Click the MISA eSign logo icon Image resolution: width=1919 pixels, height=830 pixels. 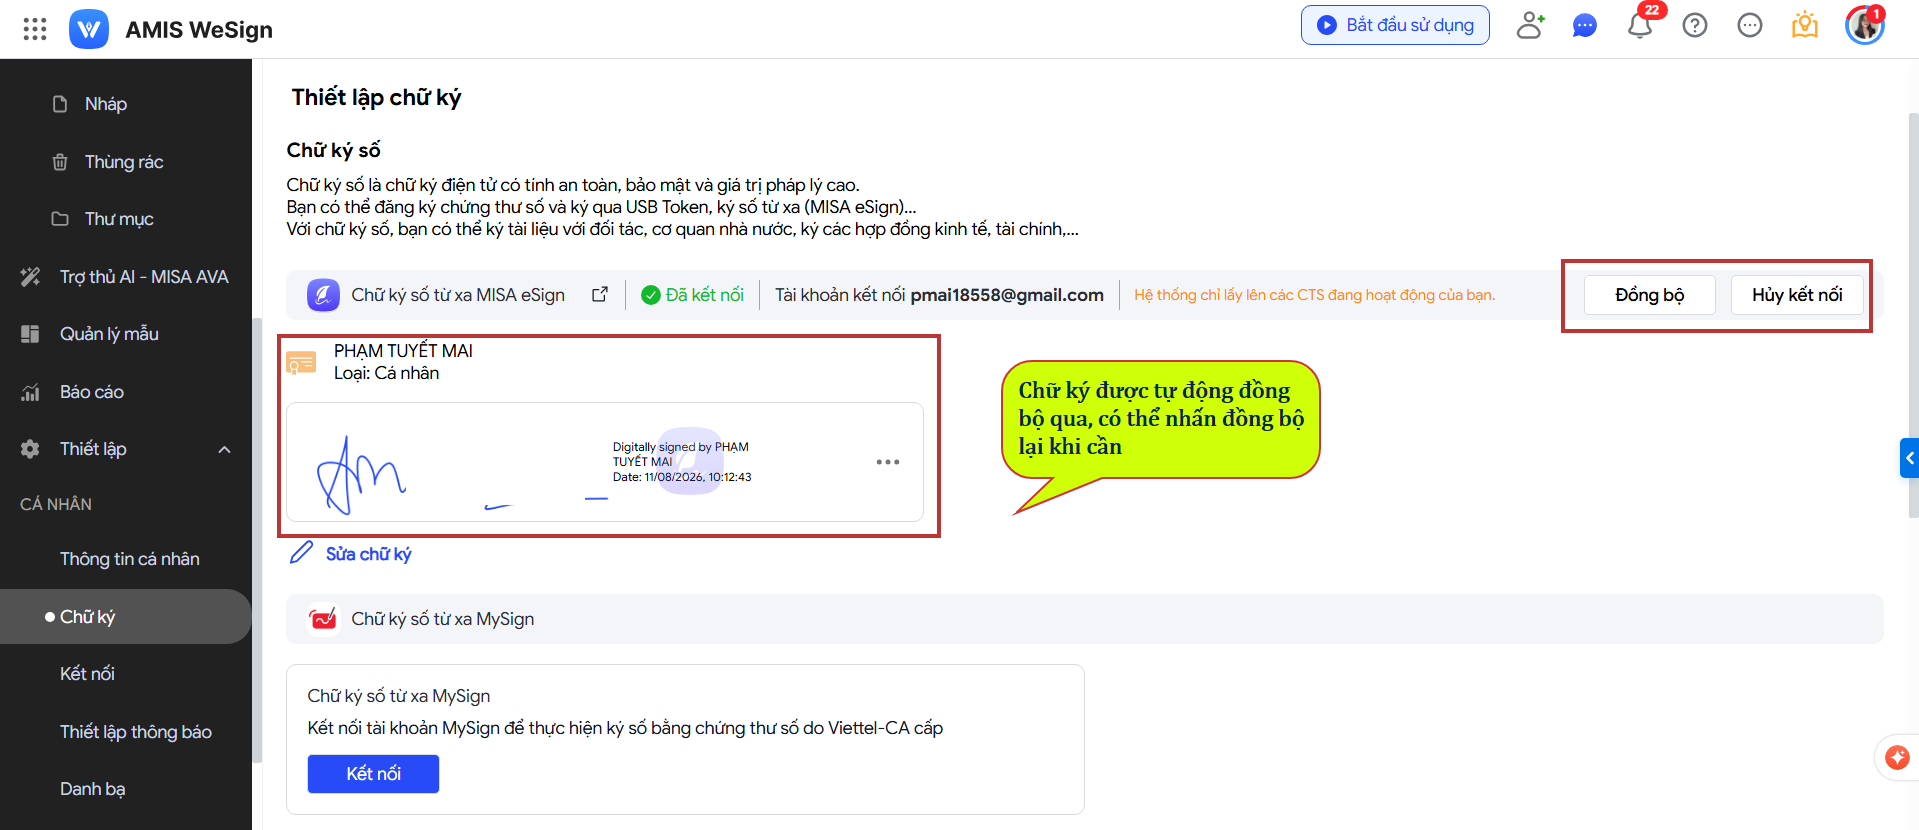(x=323, y=295)
